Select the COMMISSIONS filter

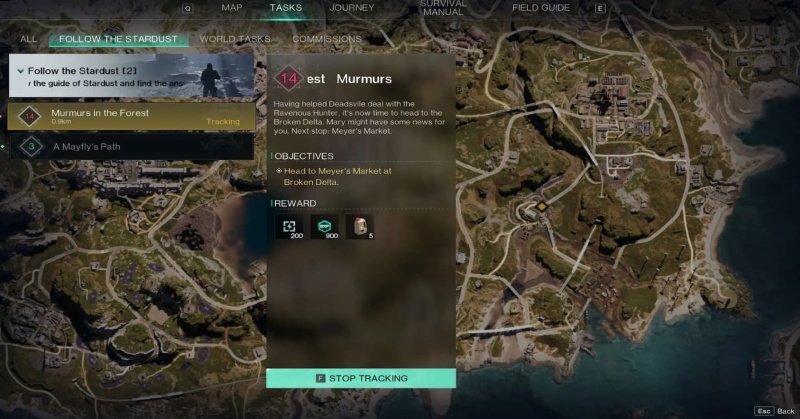click(327, 39)
